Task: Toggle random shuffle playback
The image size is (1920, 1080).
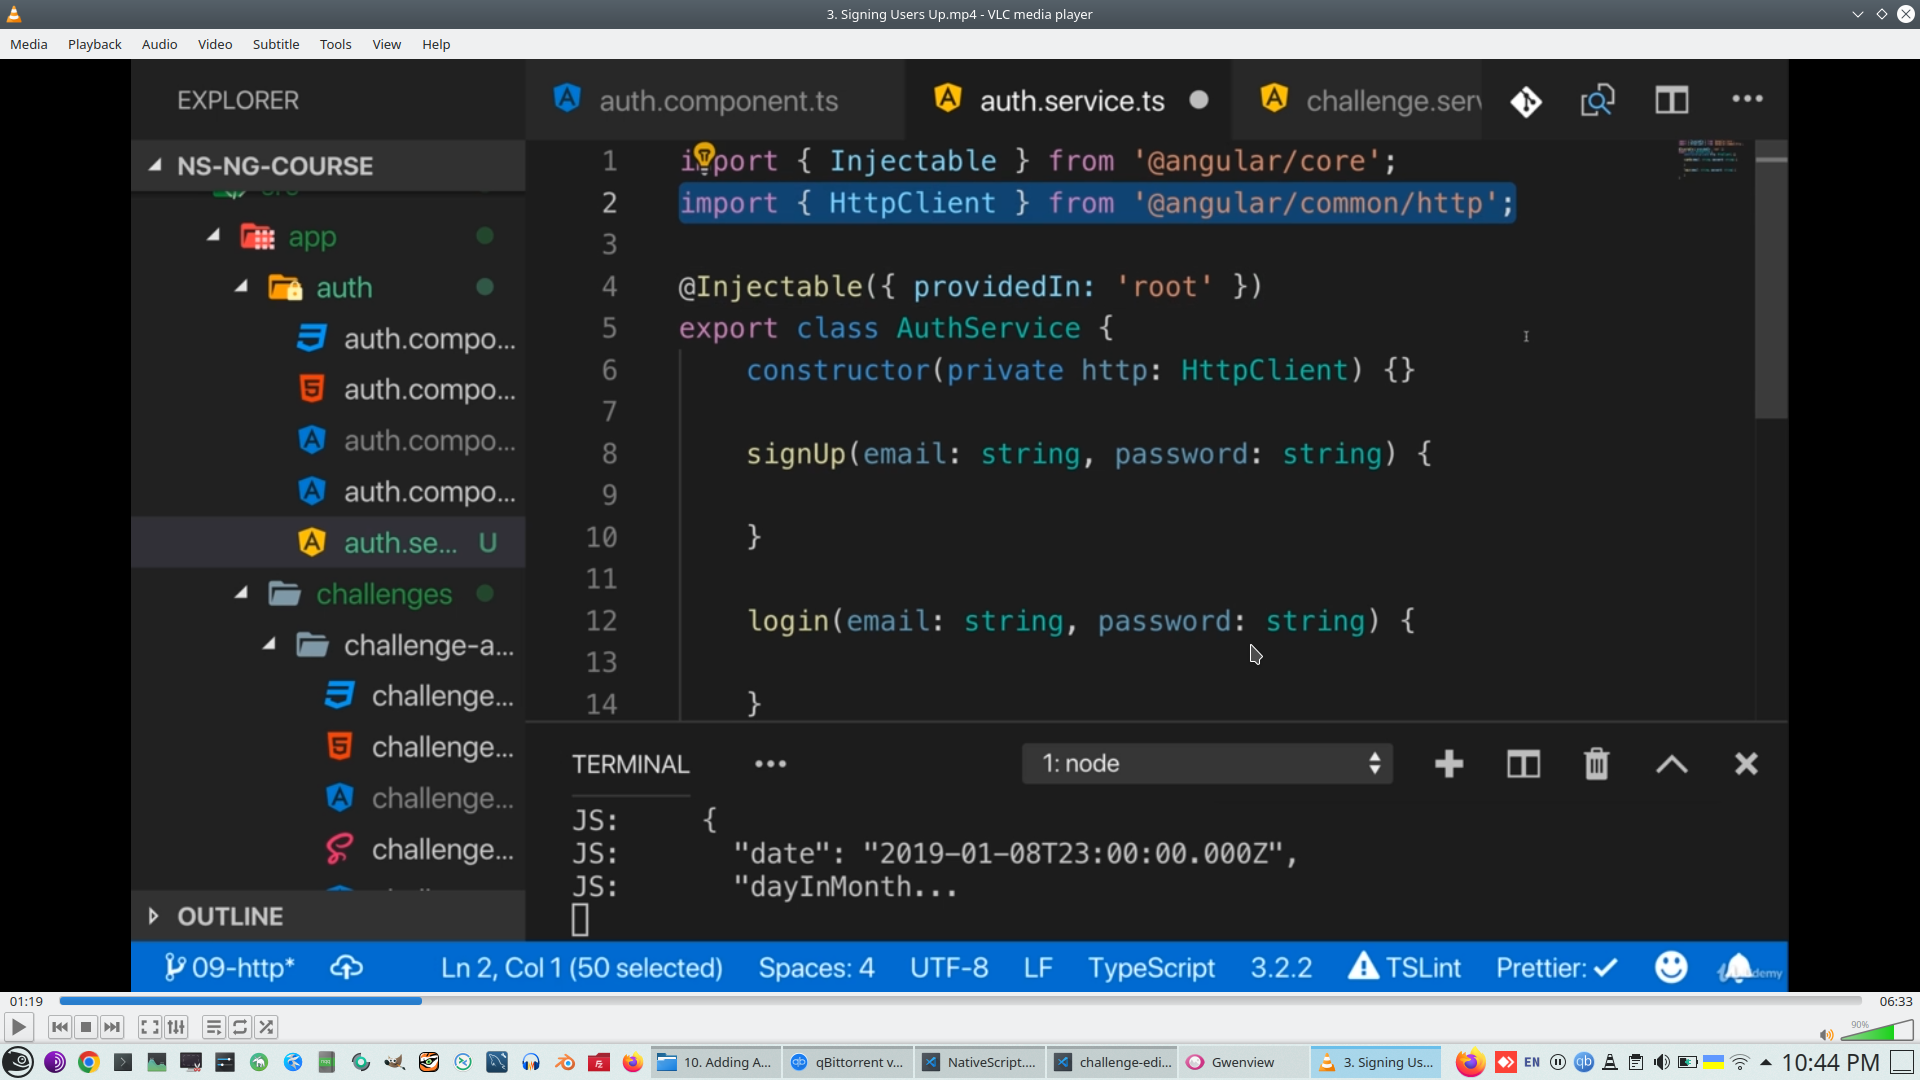Action: (x=266, y=1027)
